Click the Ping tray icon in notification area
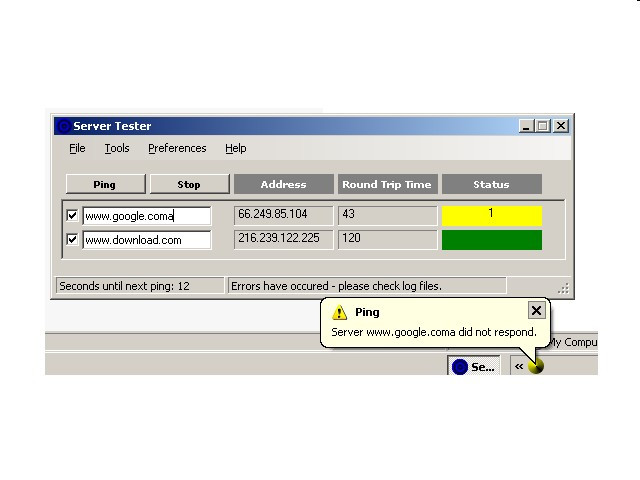This screenshot has height=480, width=640. point(536,366)
